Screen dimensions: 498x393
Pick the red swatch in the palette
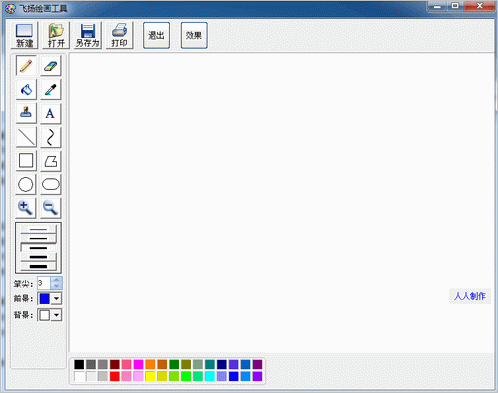(115, 376)
